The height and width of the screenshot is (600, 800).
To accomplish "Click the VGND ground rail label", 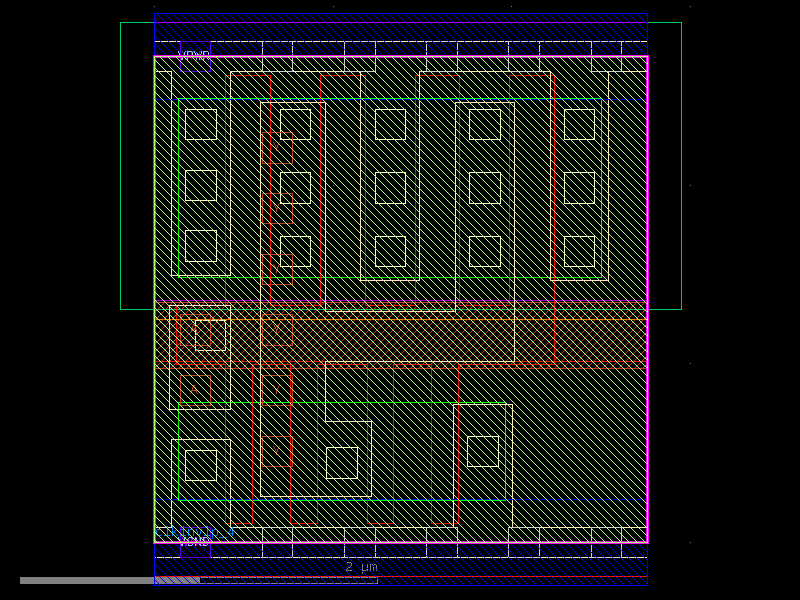I will pyautogui.click(x=196, y=541).
